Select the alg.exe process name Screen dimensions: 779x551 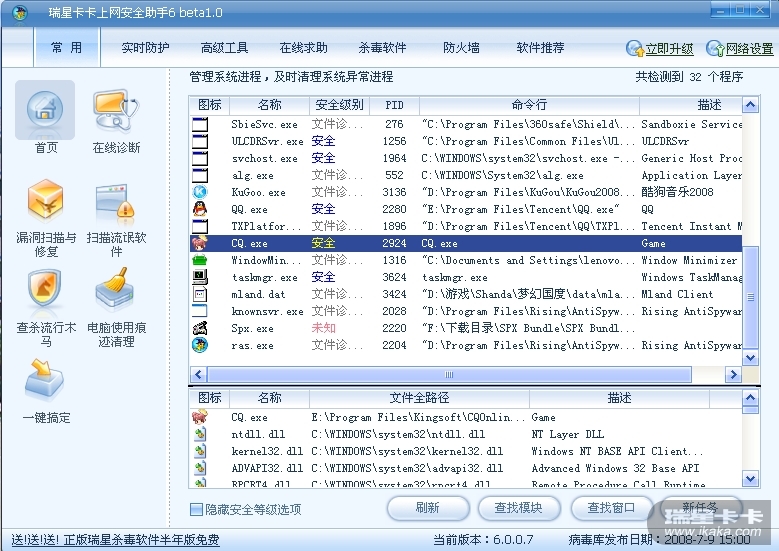click(252, 175)
